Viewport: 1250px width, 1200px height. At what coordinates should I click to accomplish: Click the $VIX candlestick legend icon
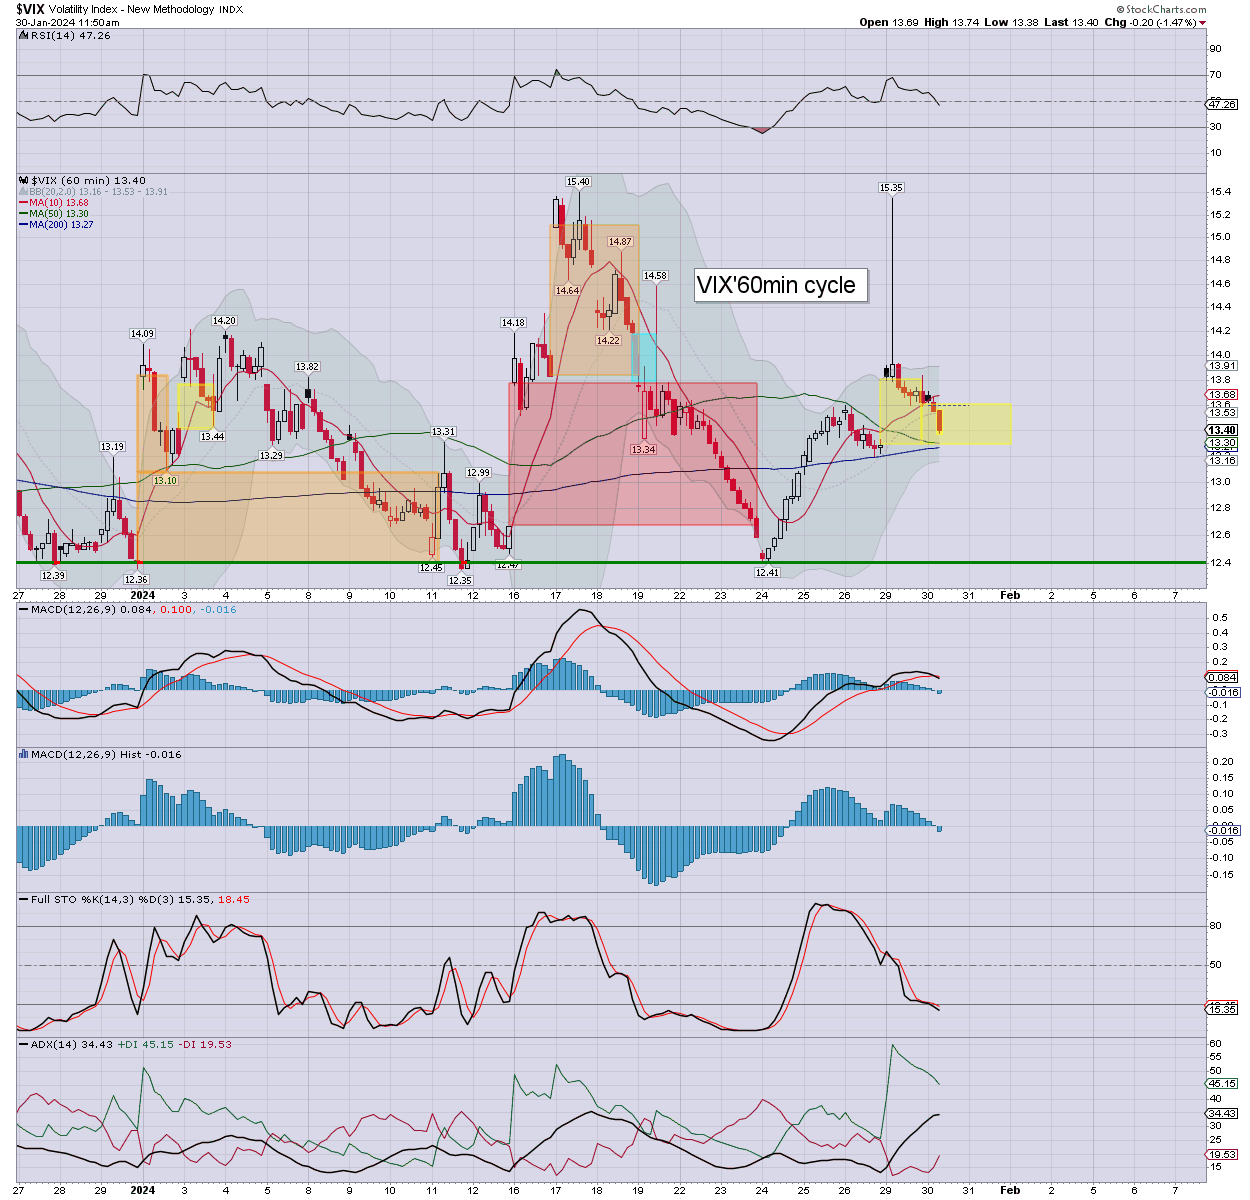24,181
